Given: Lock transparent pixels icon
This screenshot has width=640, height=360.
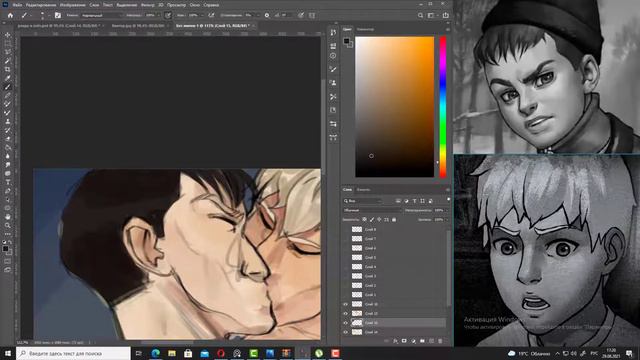Looking at the screenshot, I should pos(364,220).
